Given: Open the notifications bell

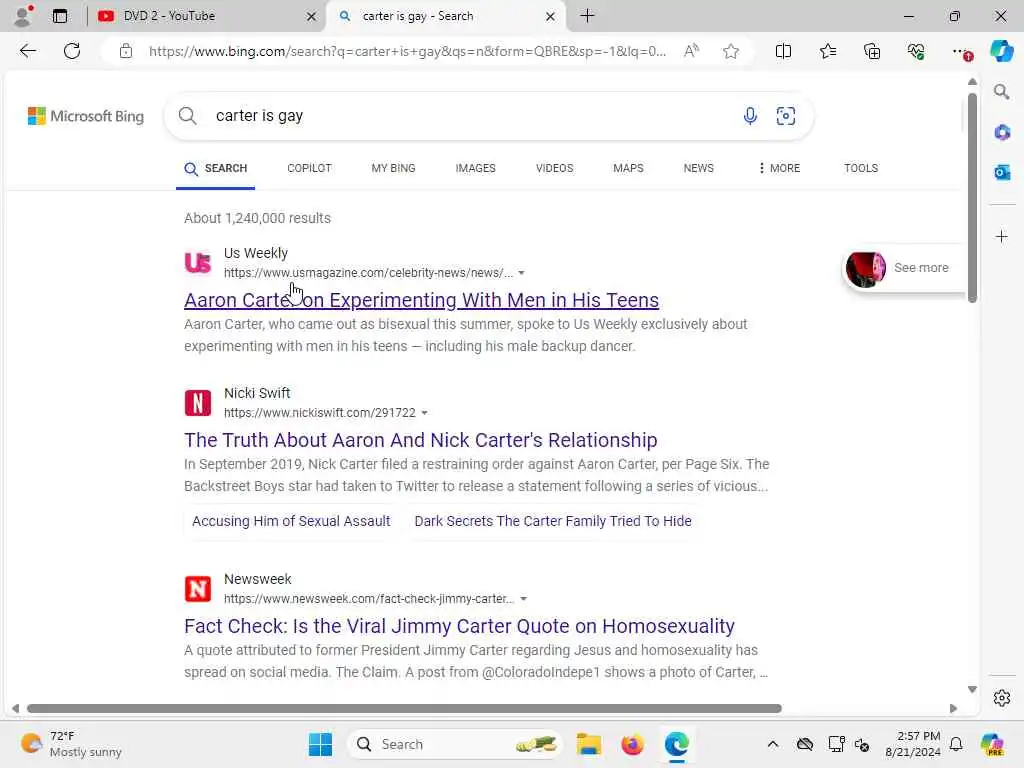Looking at the screenshot, I should tap(956, 744).
